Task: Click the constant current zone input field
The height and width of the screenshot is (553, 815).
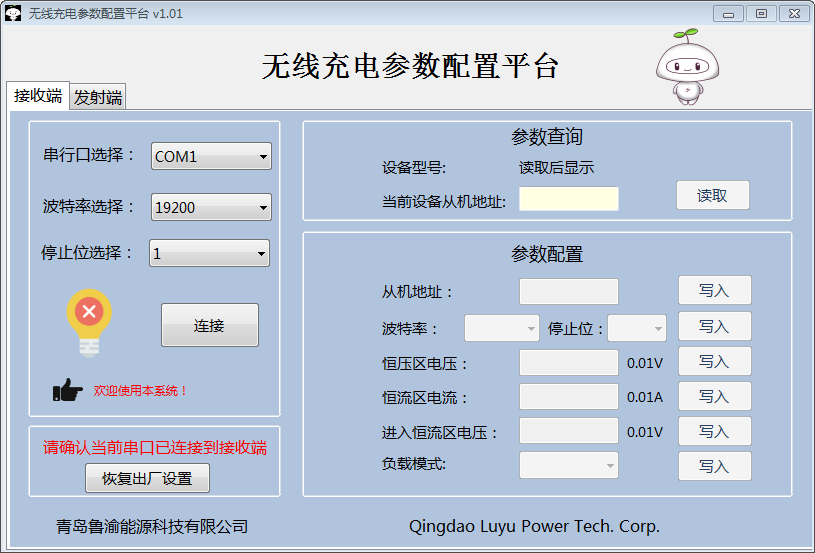Action: coord(568,397)
